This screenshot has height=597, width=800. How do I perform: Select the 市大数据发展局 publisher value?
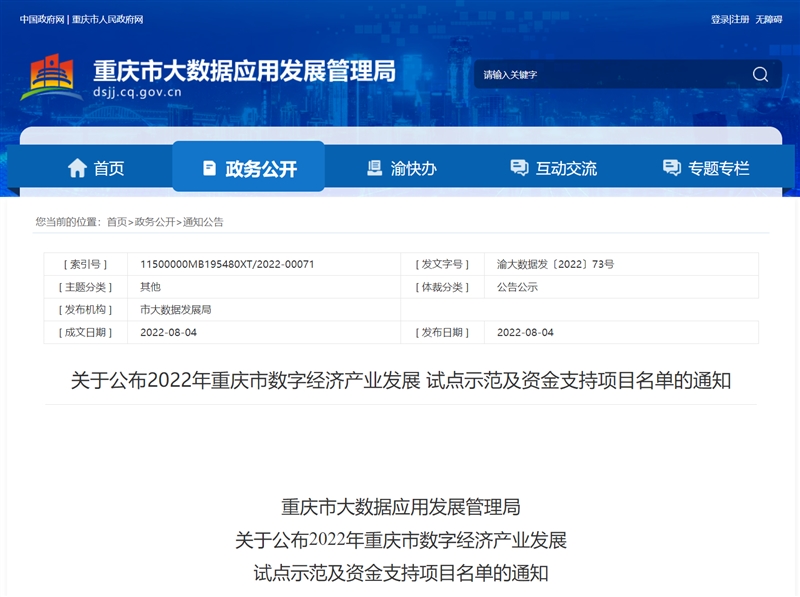tap(176, 310)
